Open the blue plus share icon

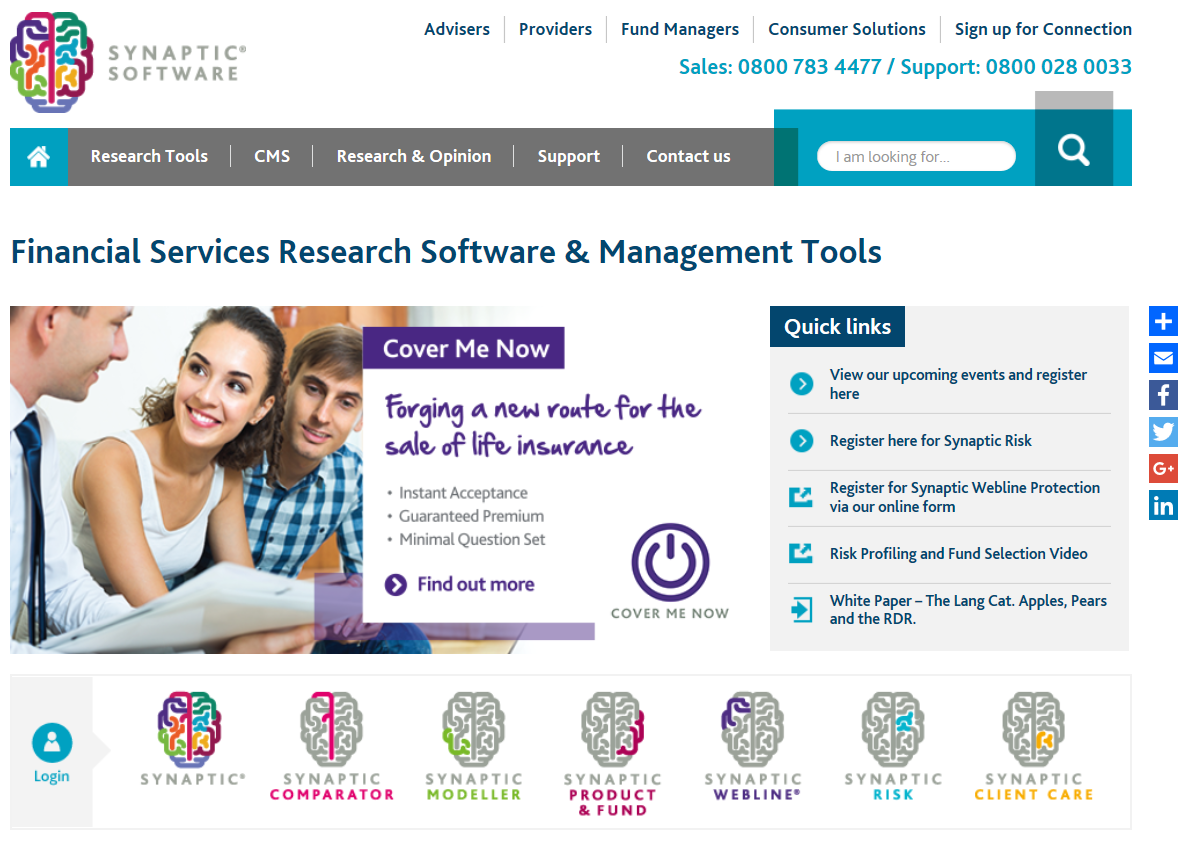point(1164,321)
